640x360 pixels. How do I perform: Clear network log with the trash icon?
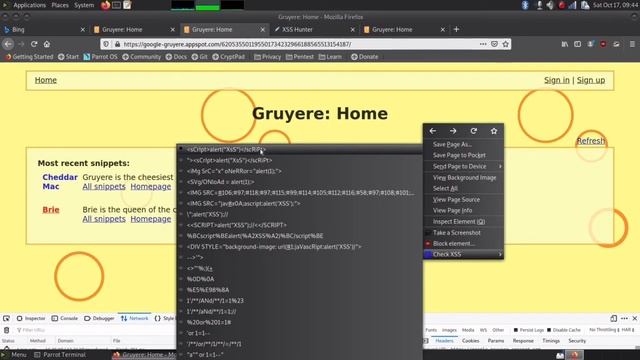coord(6,330)
